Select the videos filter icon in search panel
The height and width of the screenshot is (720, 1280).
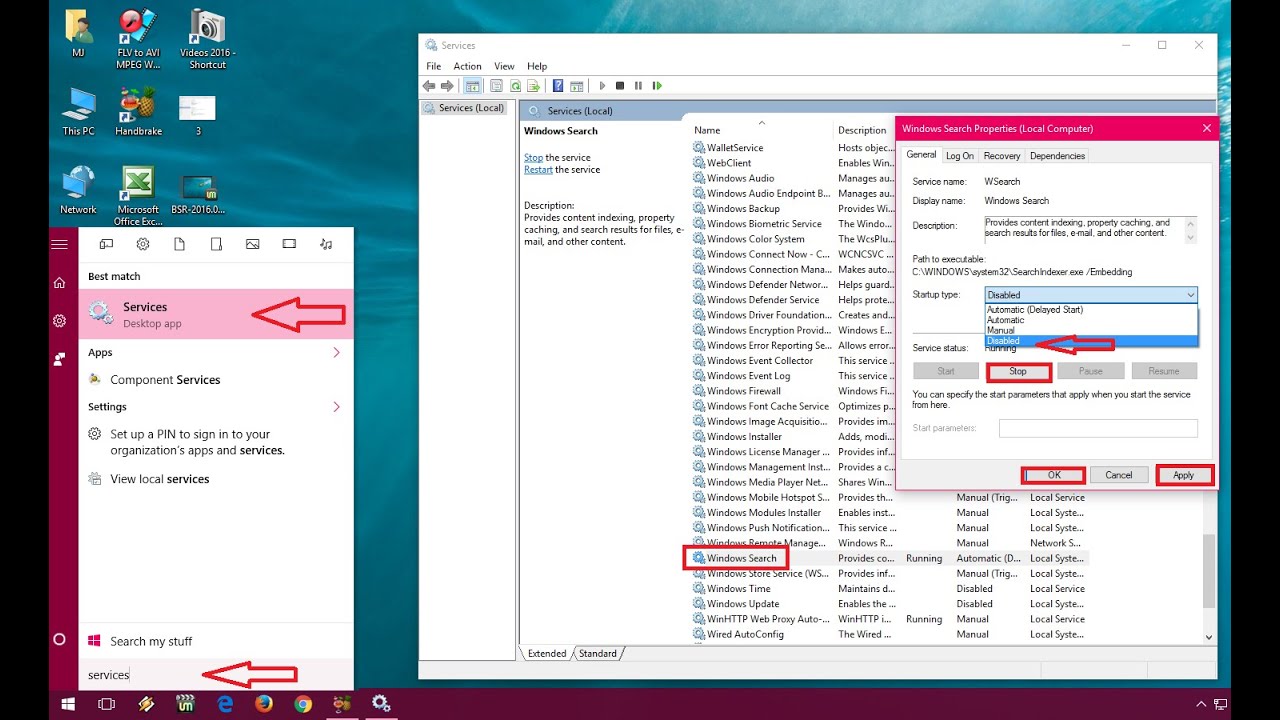[x=289, y=244]
